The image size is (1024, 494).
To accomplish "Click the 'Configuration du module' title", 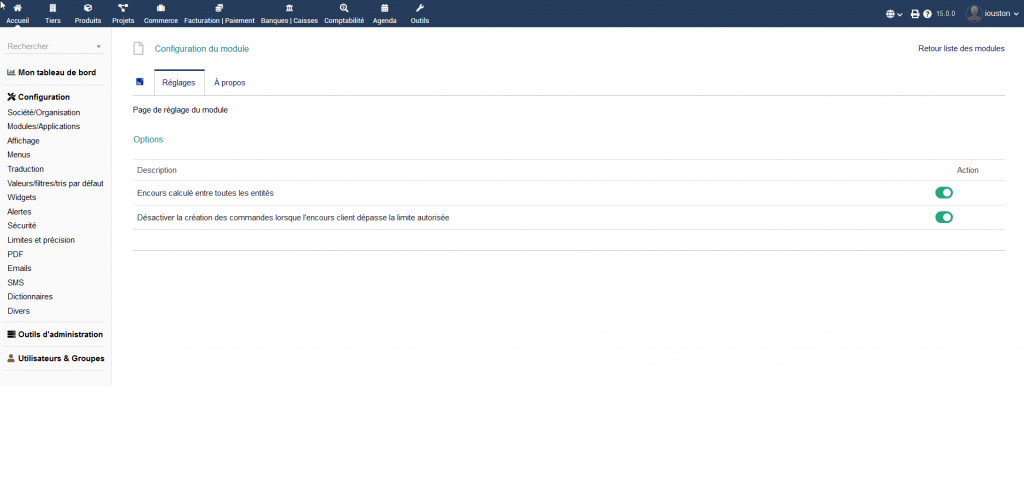I will (202, 48).
